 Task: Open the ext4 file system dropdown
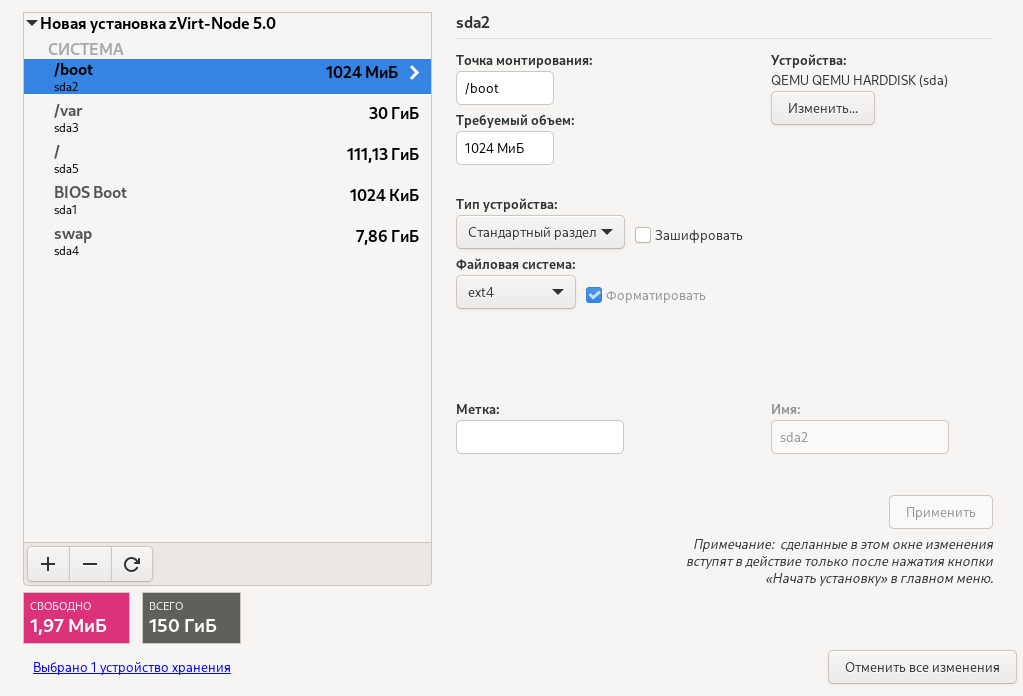pos(515,292)
